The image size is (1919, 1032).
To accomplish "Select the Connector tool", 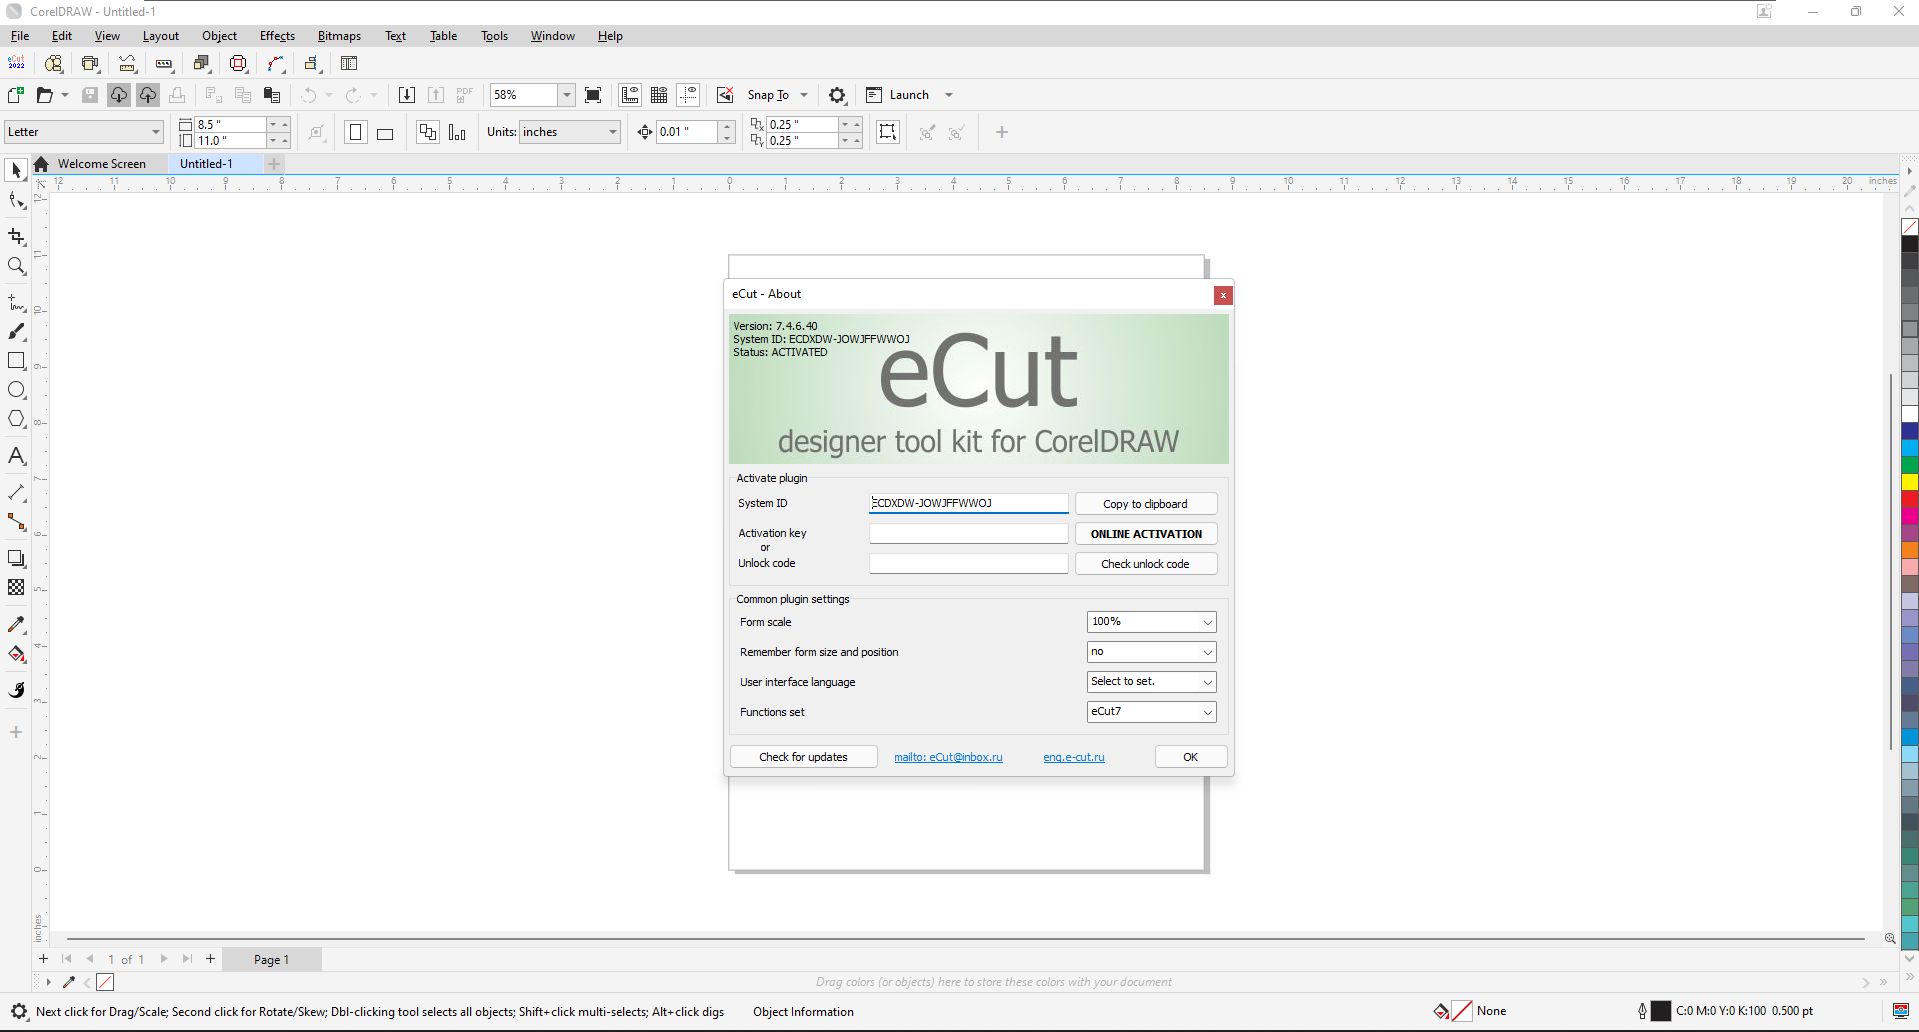I will (16, 522).
